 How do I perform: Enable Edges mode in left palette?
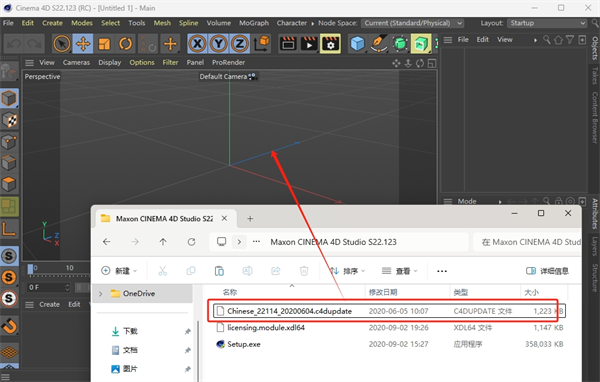coord(9,163)
